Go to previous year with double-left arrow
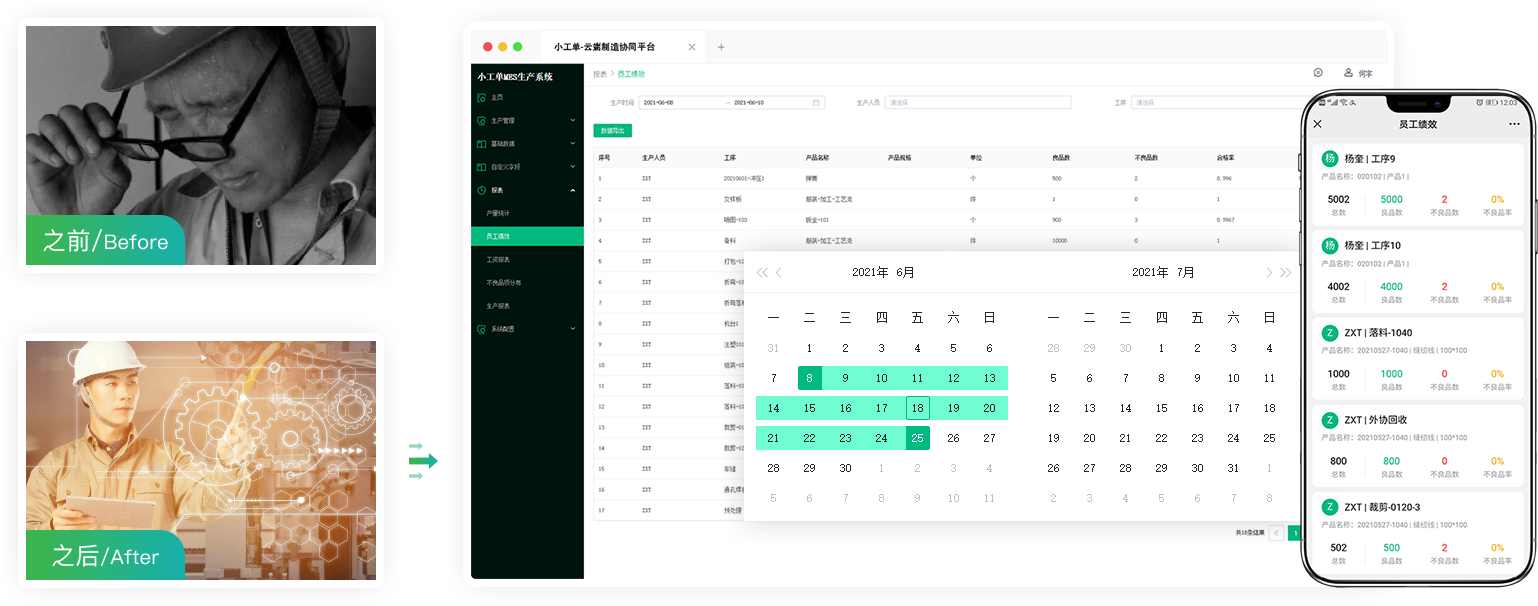Screen dimensions: 1538x606 pyautogui.click(x=762, y=272)
